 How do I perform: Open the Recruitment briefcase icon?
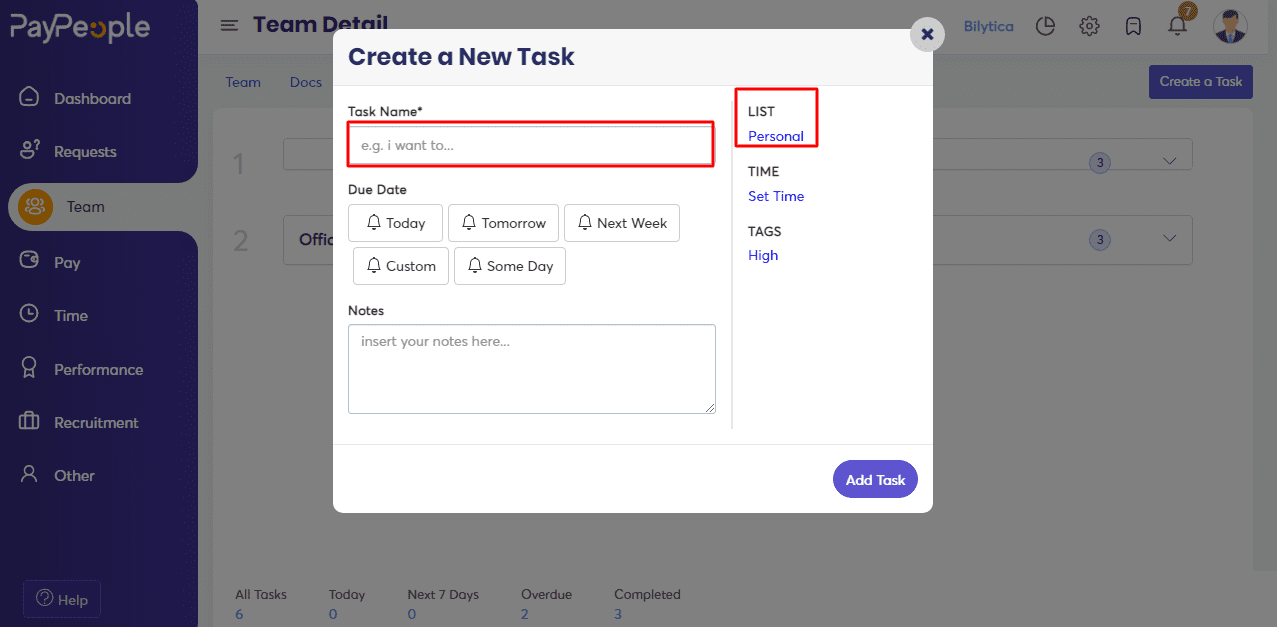29,421
